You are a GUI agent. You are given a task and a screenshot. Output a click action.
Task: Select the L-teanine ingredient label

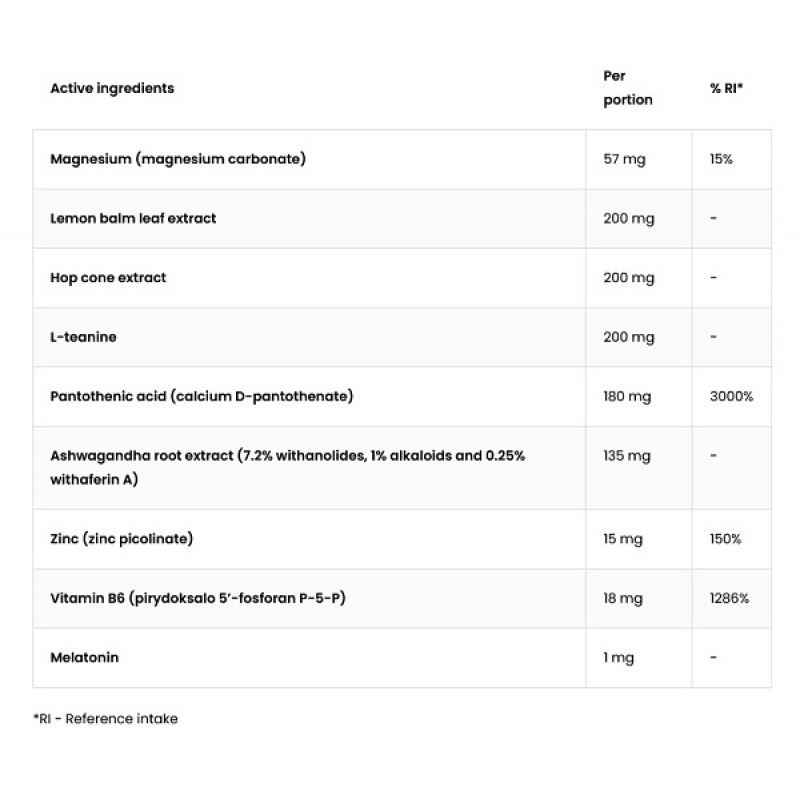[83, 337]
